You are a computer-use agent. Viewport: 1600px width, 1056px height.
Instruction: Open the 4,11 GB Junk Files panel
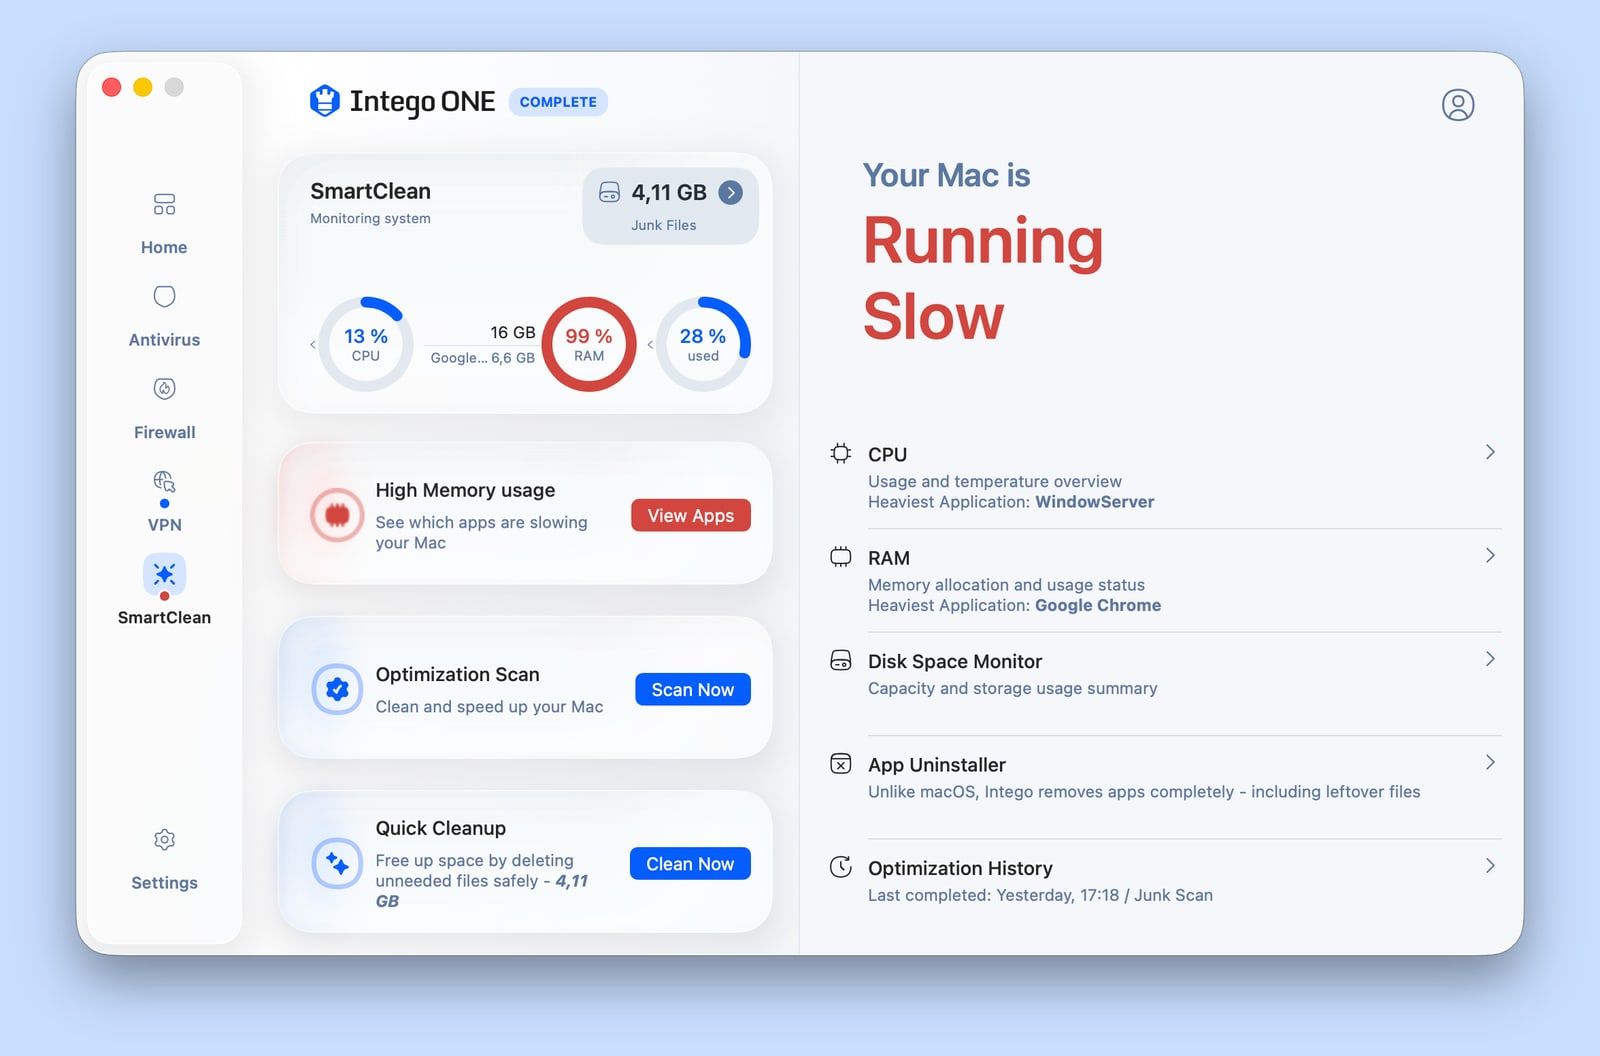[x=668, y=204]
